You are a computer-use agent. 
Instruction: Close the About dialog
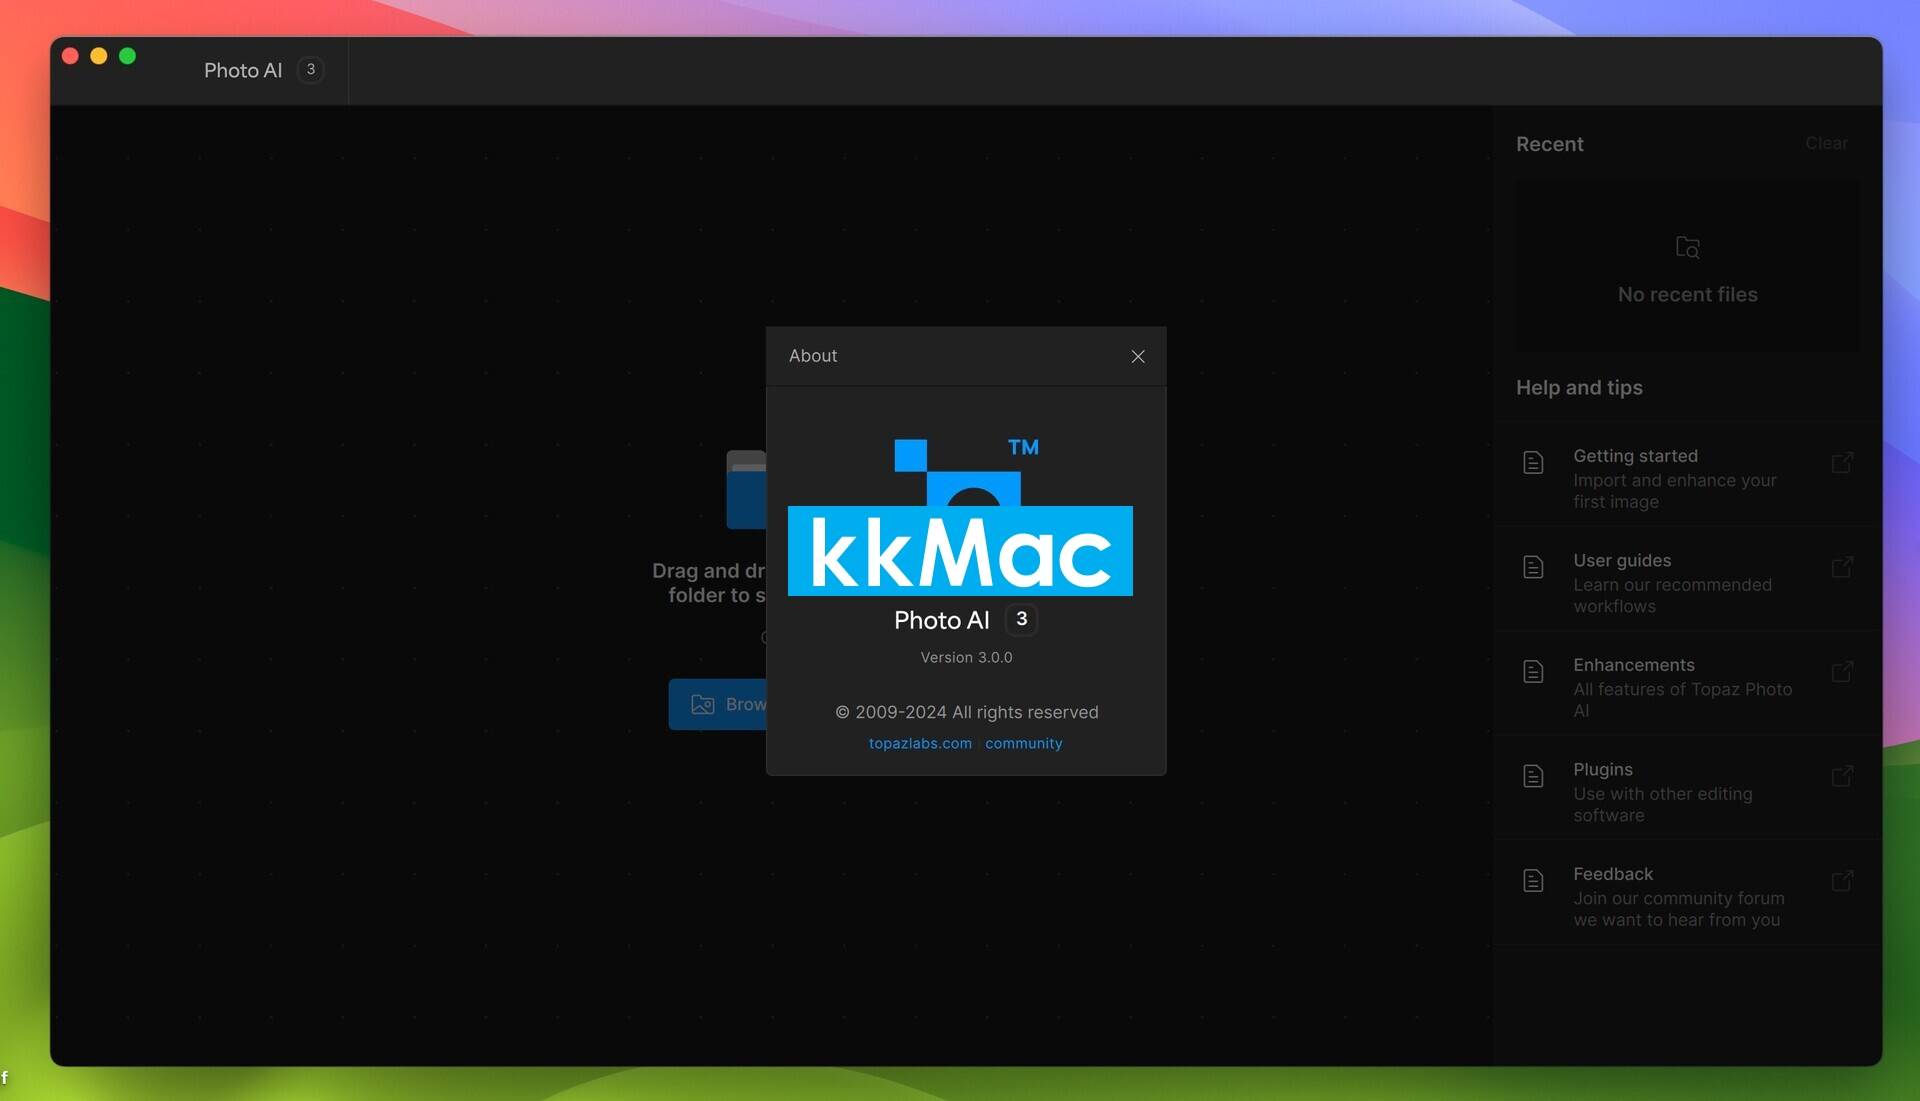coord(1138,357)
